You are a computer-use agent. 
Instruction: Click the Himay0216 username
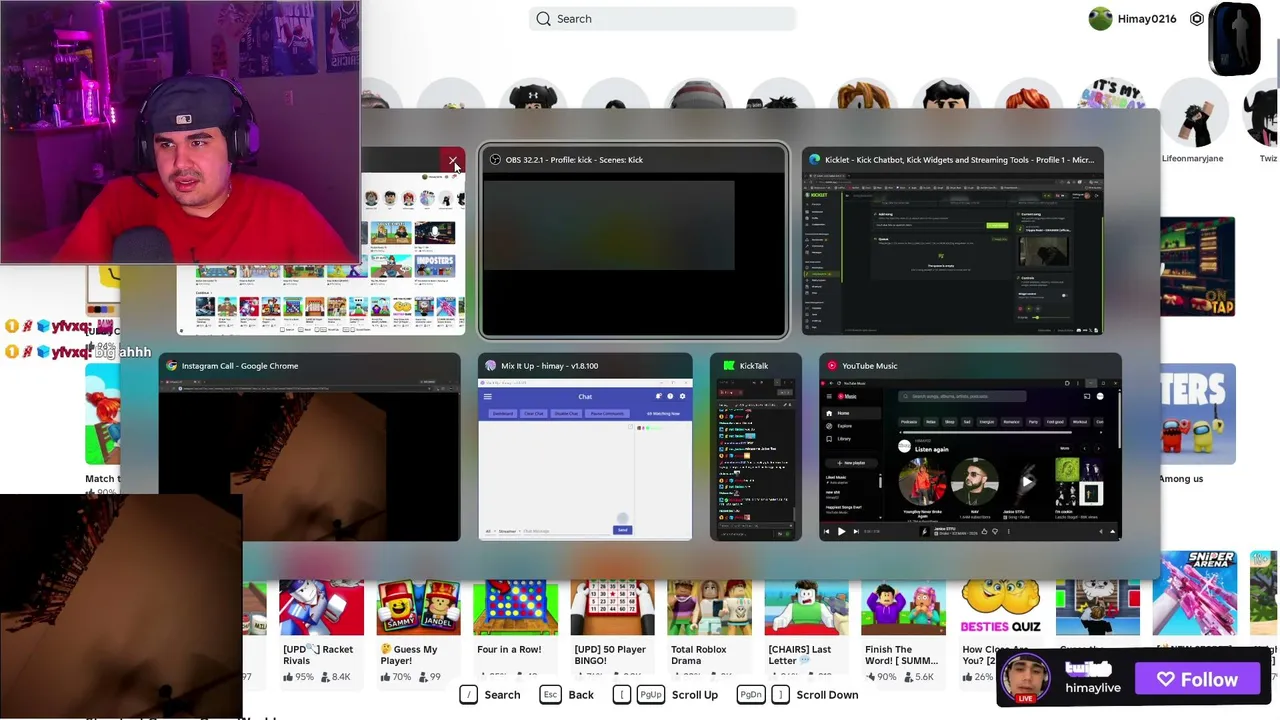pyautogui.click(x=1147, y=19)
